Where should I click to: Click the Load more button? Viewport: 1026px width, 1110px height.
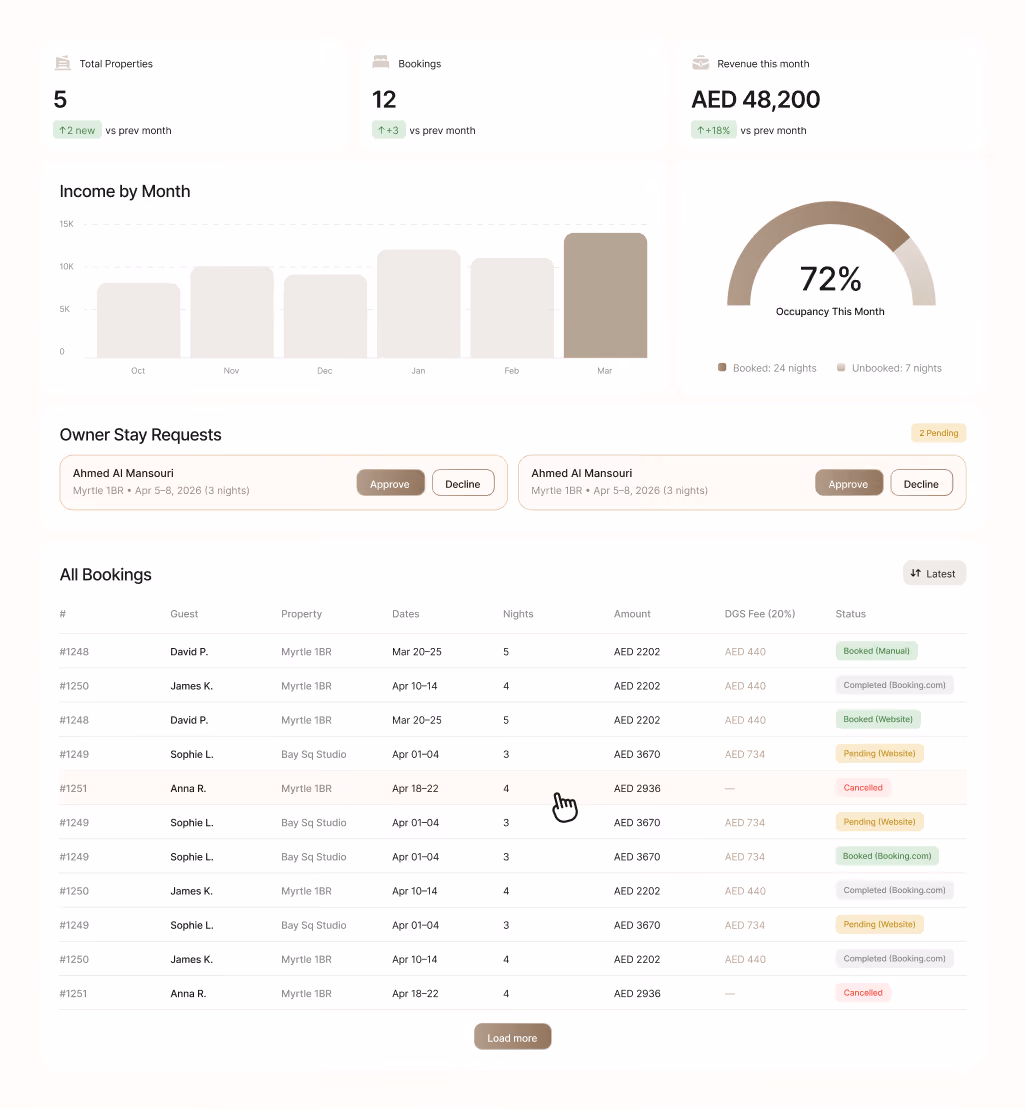coord(513,1037)
